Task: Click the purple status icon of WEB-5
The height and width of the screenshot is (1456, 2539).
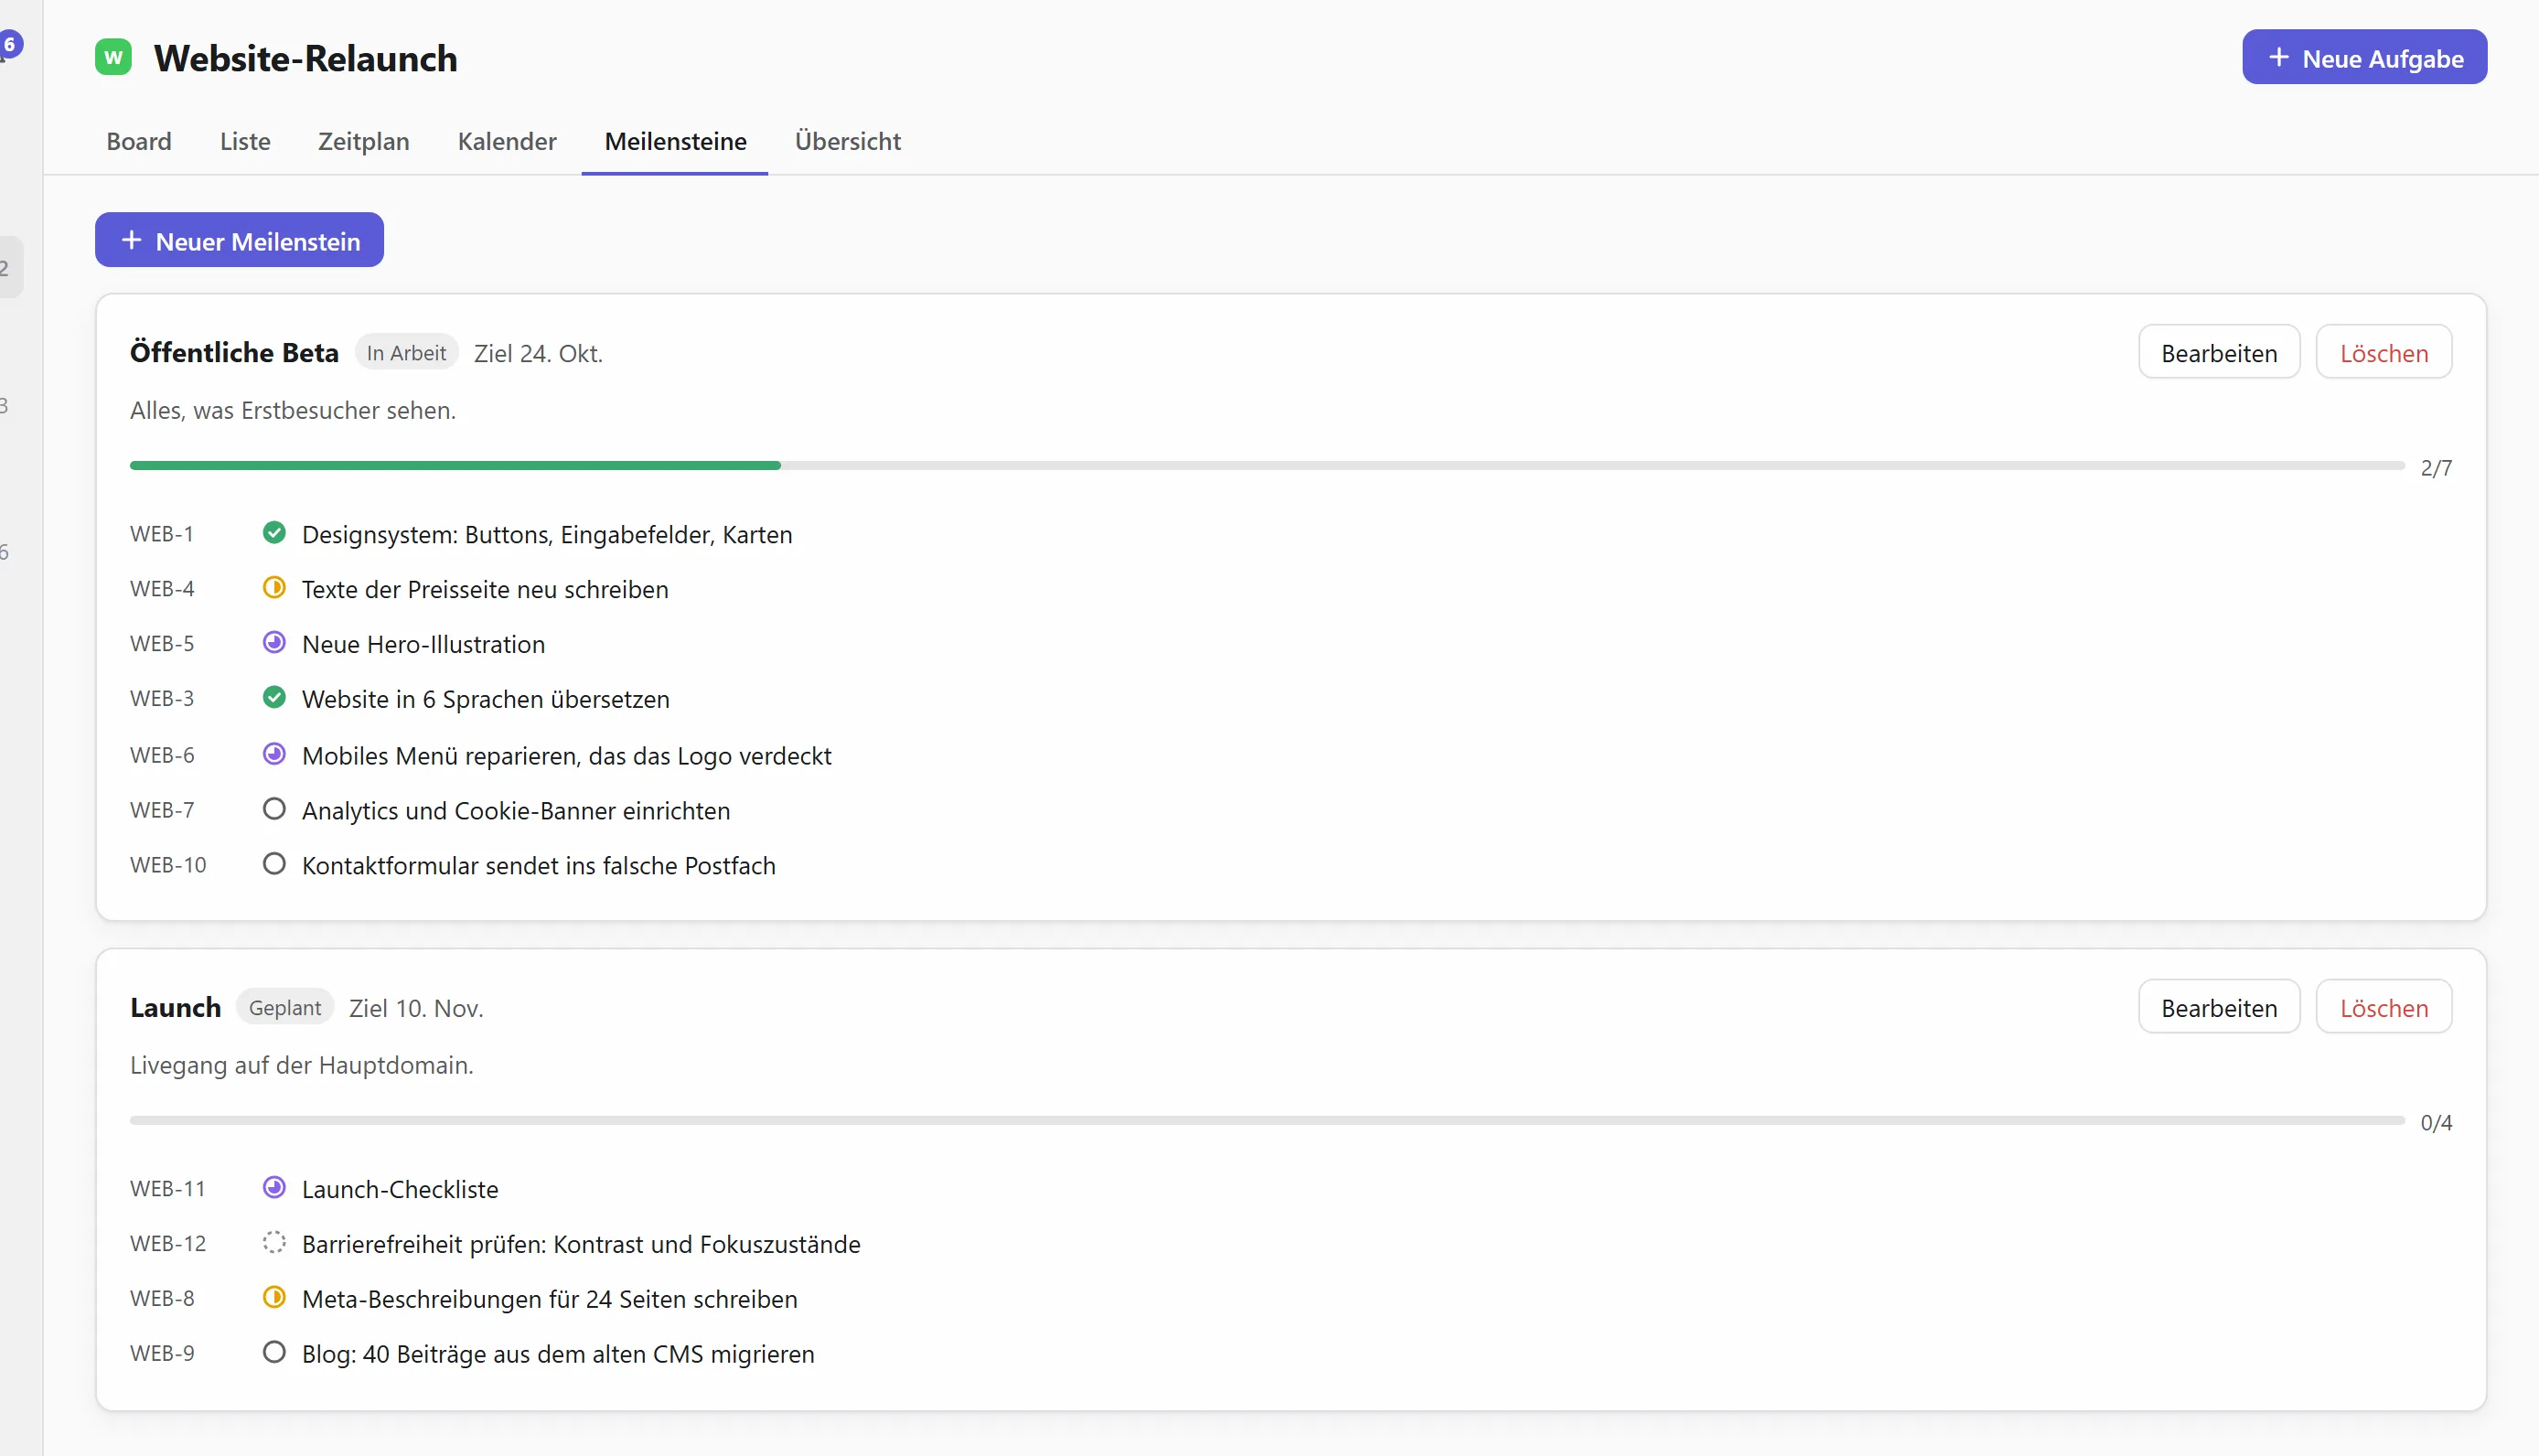Action: (274, 643)
